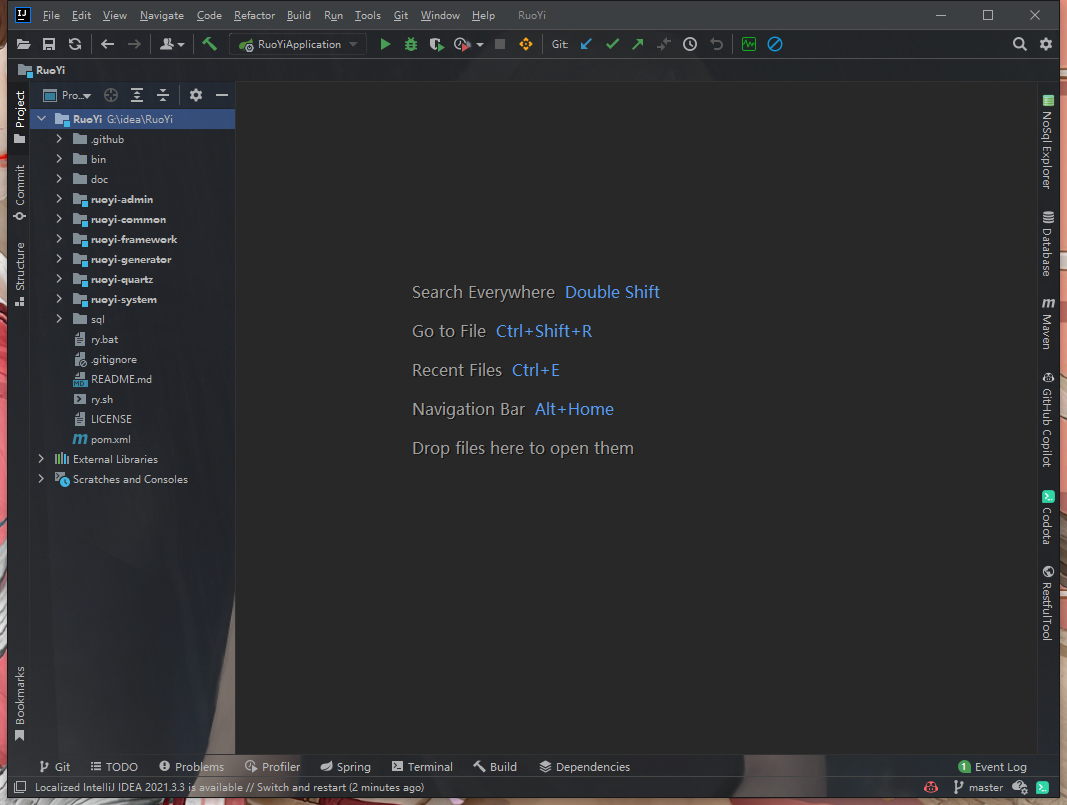Toggle the Structure tool window
The image size is (1067, 805).
20,274
